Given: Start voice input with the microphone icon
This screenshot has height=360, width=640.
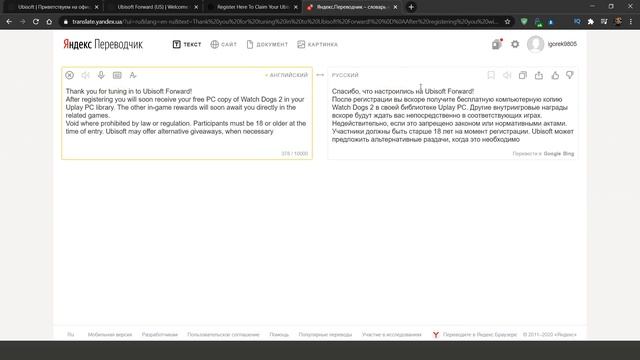Looking at the screenshot, I should 101,75.
